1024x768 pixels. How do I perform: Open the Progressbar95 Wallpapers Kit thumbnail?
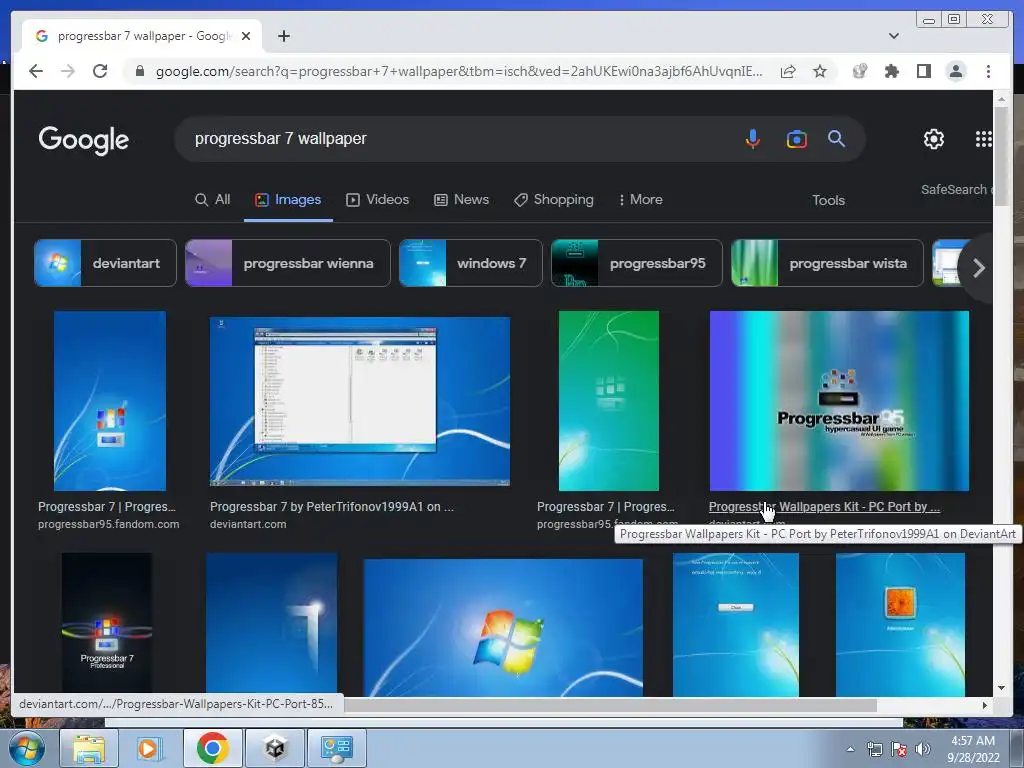839,400
